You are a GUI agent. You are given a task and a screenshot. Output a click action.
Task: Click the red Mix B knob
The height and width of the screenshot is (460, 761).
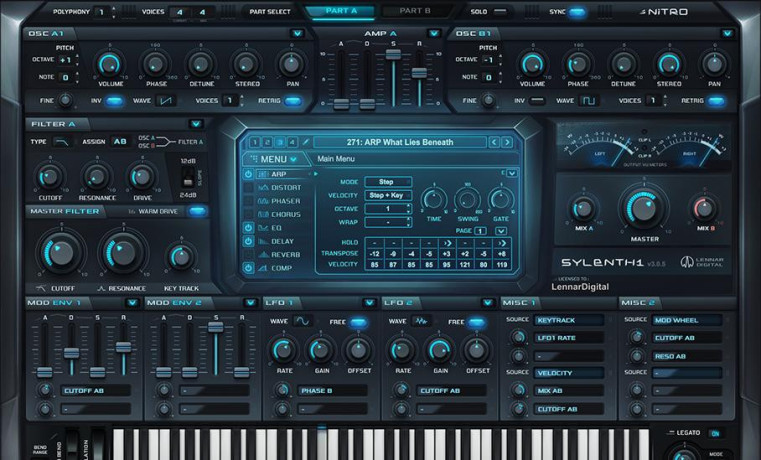705,209
